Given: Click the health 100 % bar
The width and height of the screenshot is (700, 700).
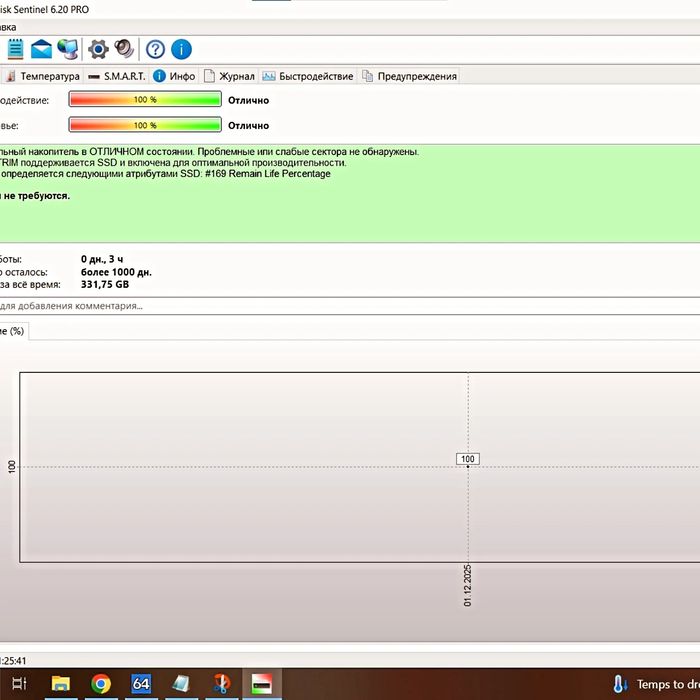Looking at the screenshot, I should [145, 125].
